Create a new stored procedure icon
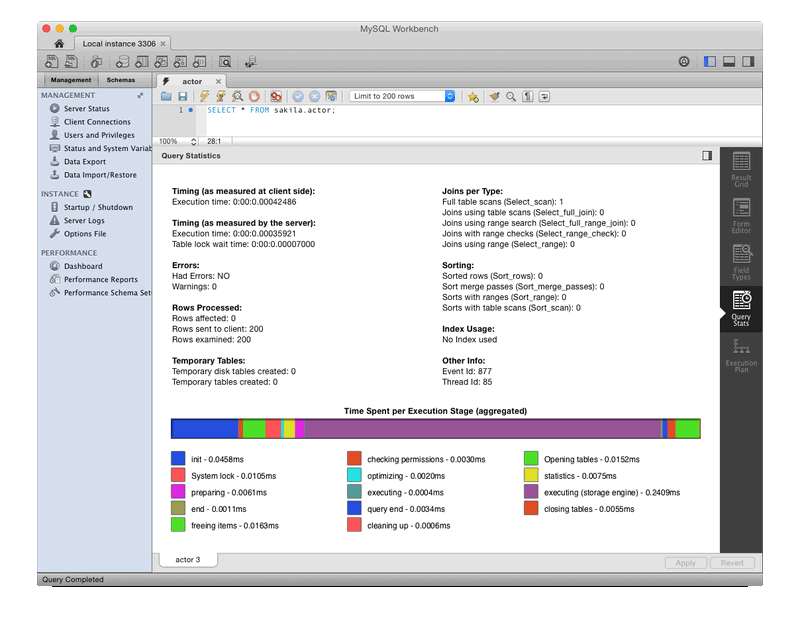The height and width of the screenshot is (639, 800). [180, 62]
